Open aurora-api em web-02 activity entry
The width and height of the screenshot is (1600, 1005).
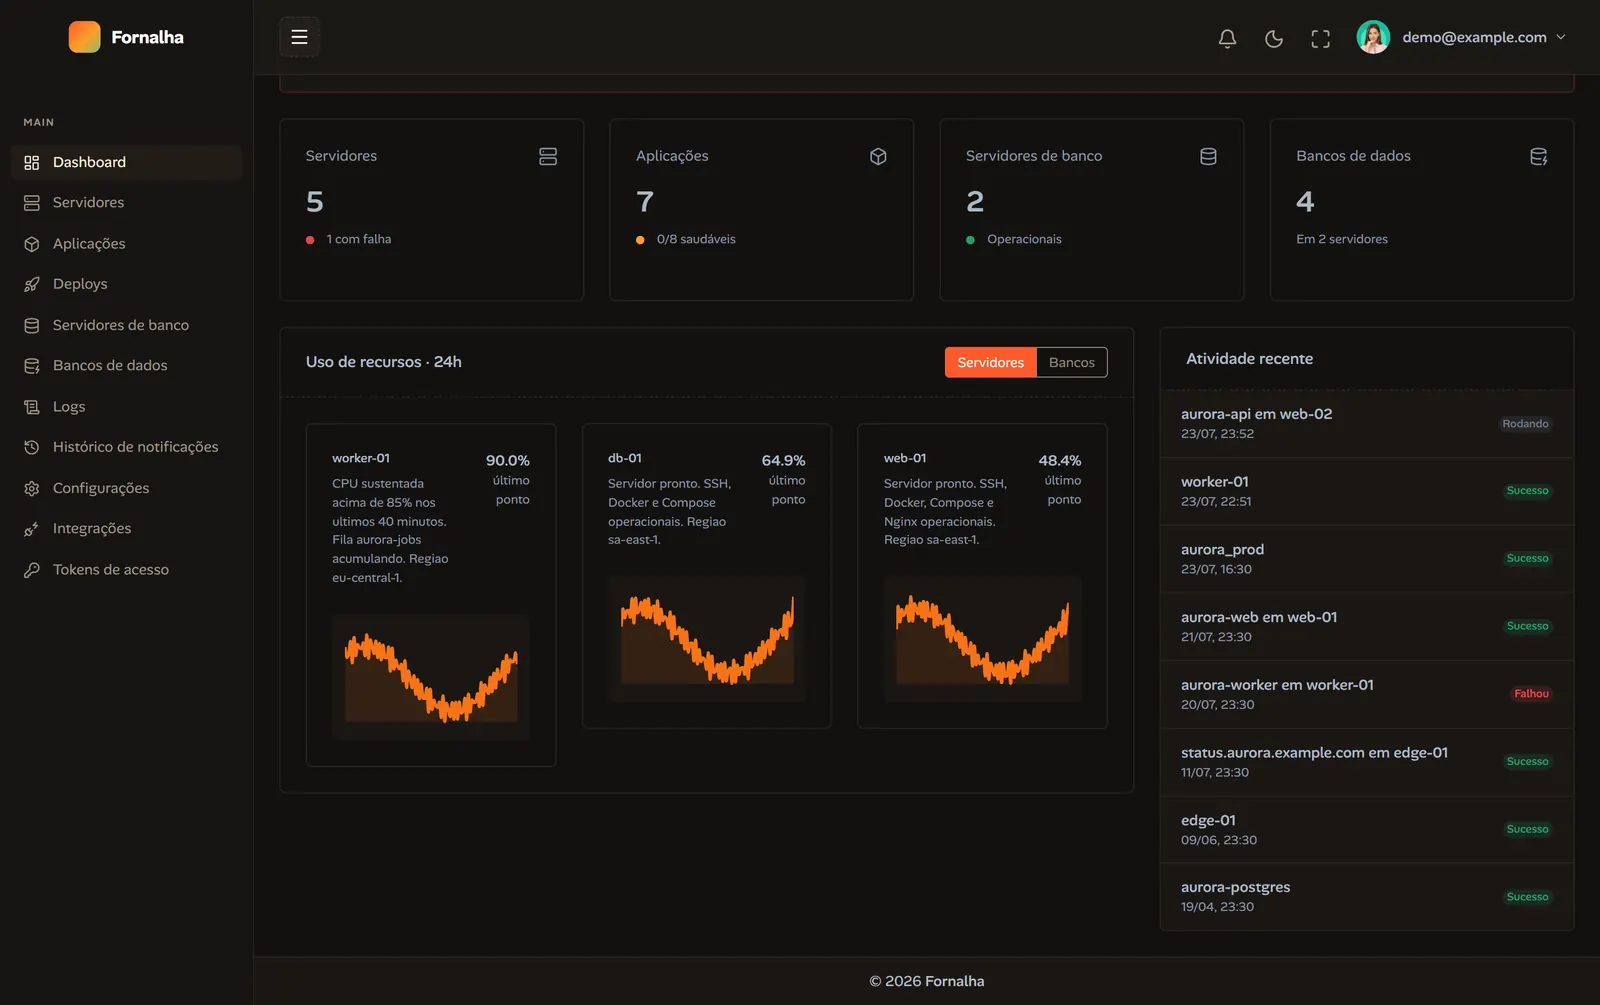pyautogui.click(x=1367, y=424)
